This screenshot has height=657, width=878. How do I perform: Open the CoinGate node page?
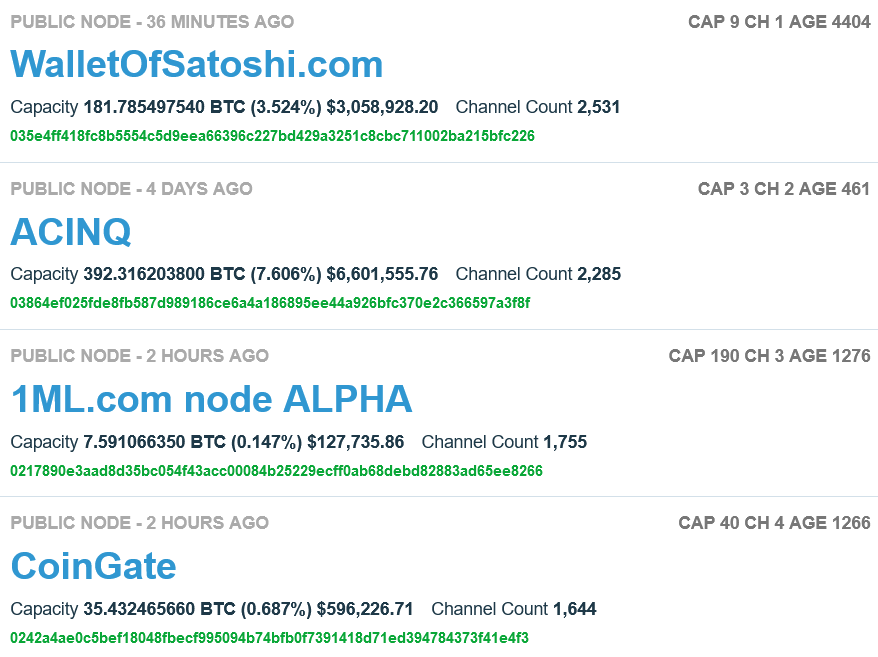[94, 566]
